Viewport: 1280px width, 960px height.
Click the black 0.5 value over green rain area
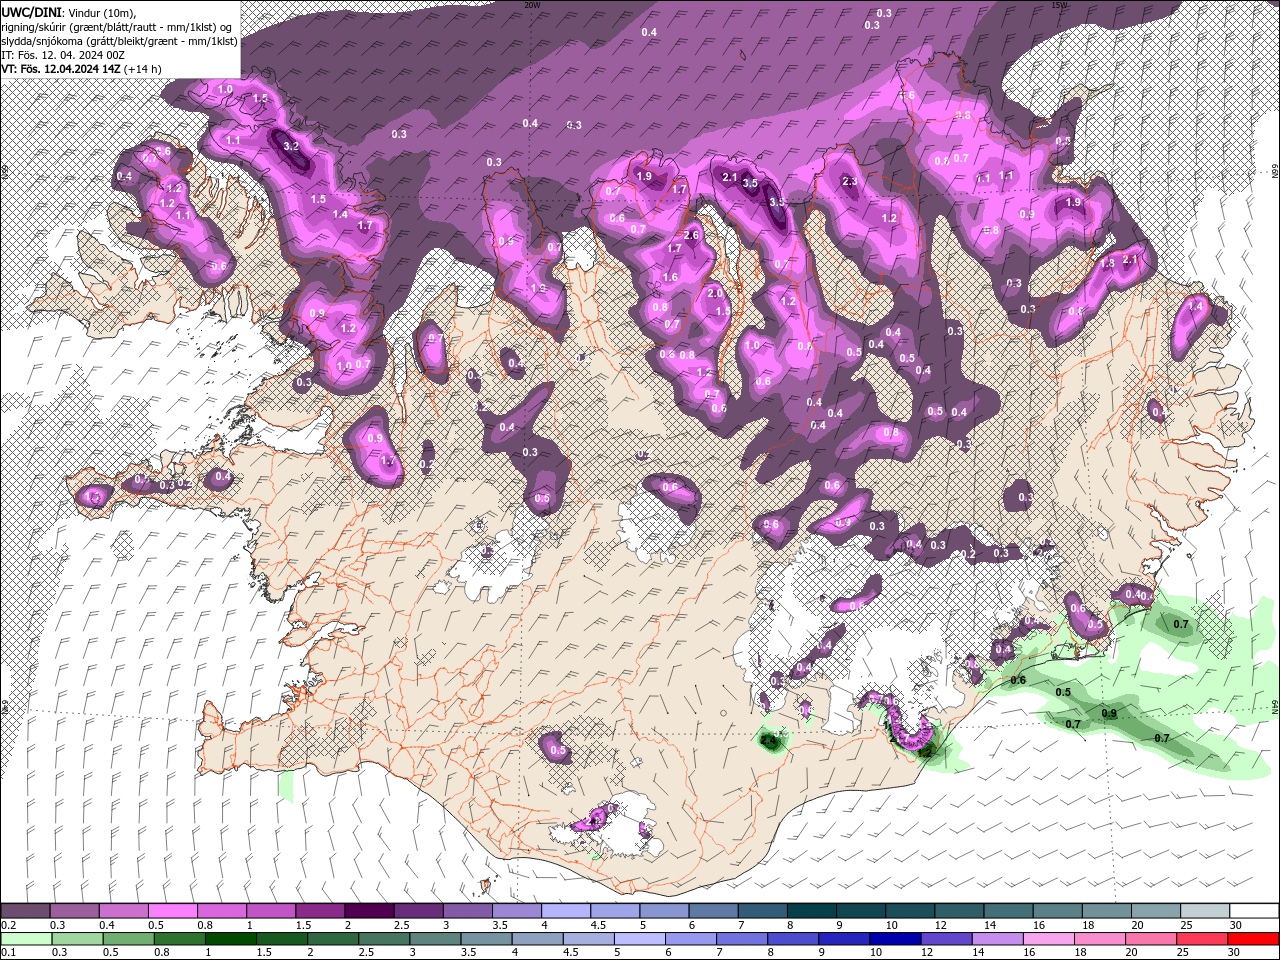click(1063, 692)
